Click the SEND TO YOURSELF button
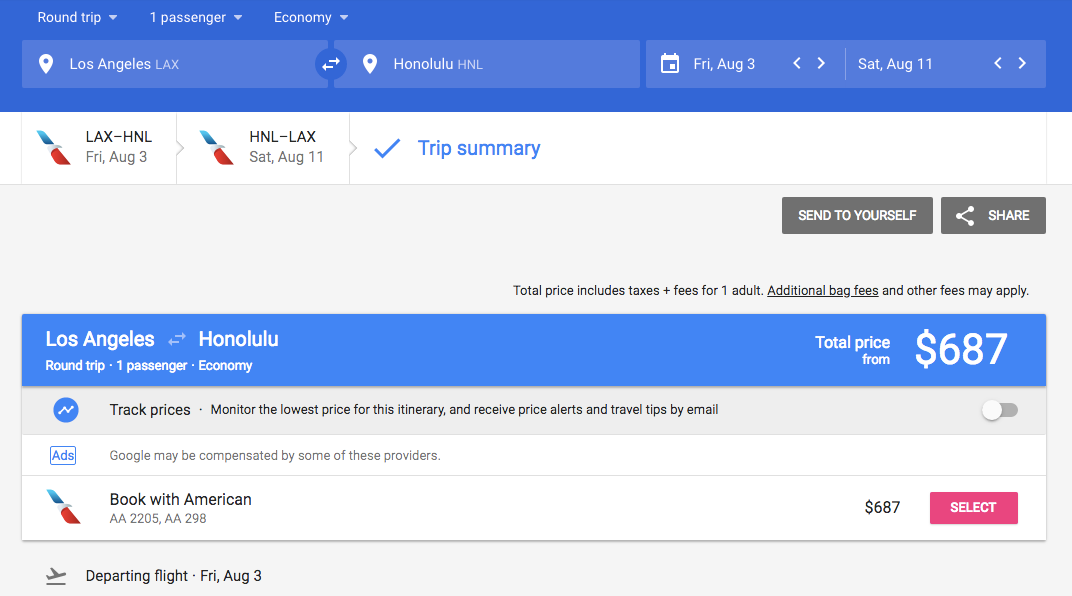1072x596 pixels. (x=857, y=215)
